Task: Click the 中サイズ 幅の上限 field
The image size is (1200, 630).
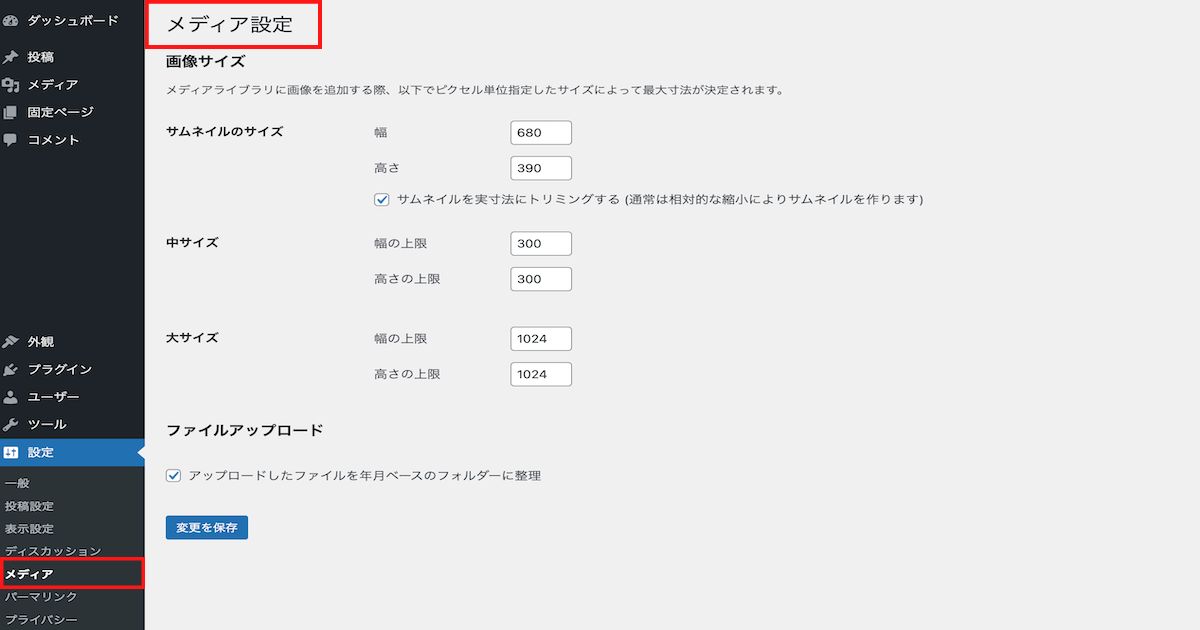Action: tap(541, 244)
